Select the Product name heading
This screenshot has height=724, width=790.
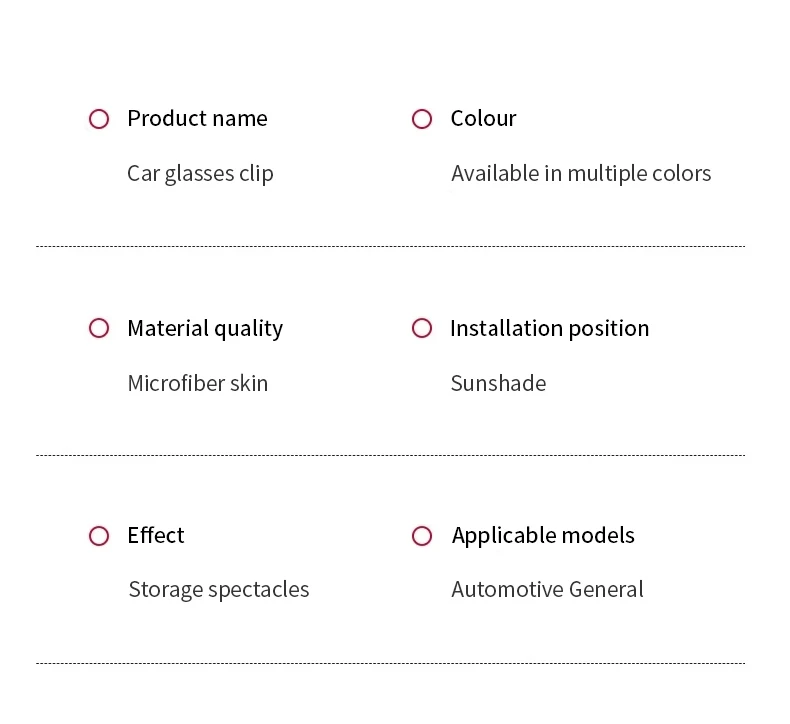(x=197, y=118)
